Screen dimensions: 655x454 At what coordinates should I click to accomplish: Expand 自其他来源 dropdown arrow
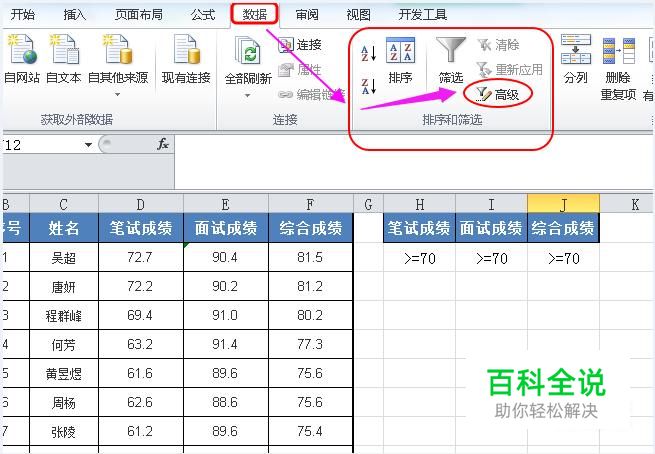(118, 95)
